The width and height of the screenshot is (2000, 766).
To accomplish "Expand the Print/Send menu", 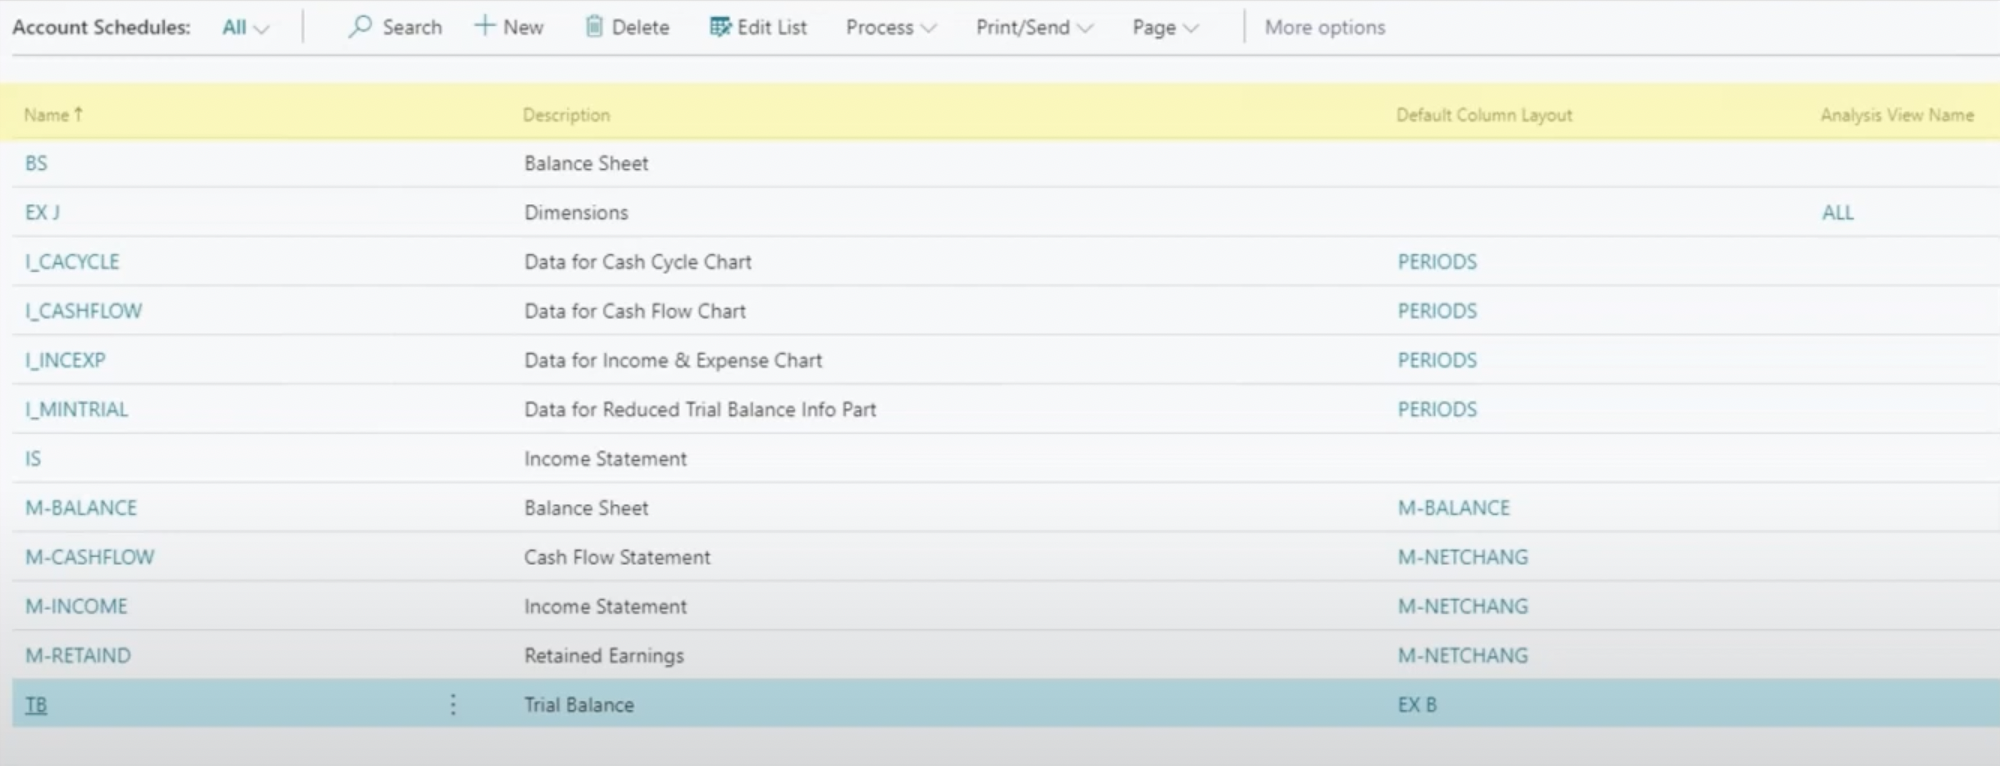I will 1034,28.
